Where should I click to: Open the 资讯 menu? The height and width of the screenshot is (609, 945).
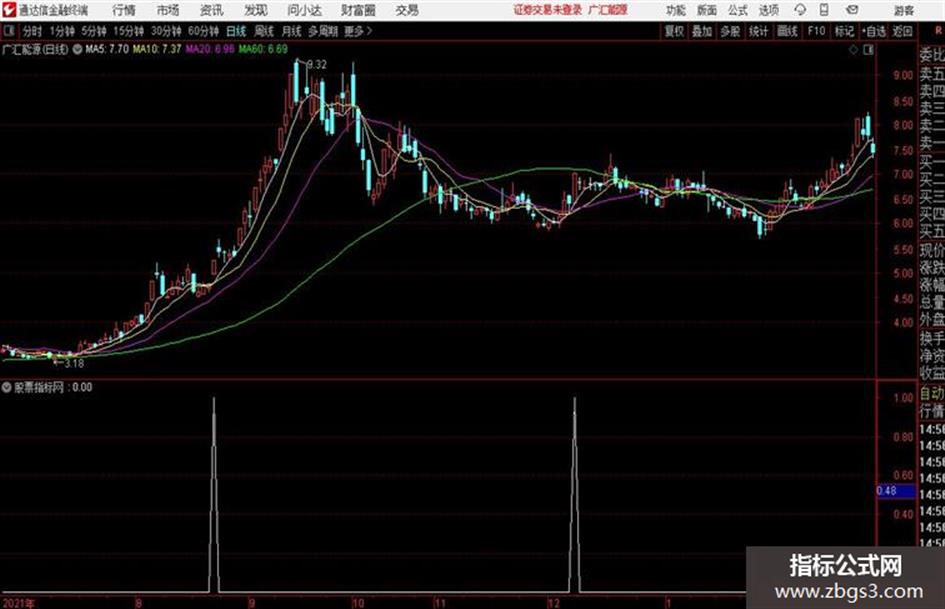212,10
